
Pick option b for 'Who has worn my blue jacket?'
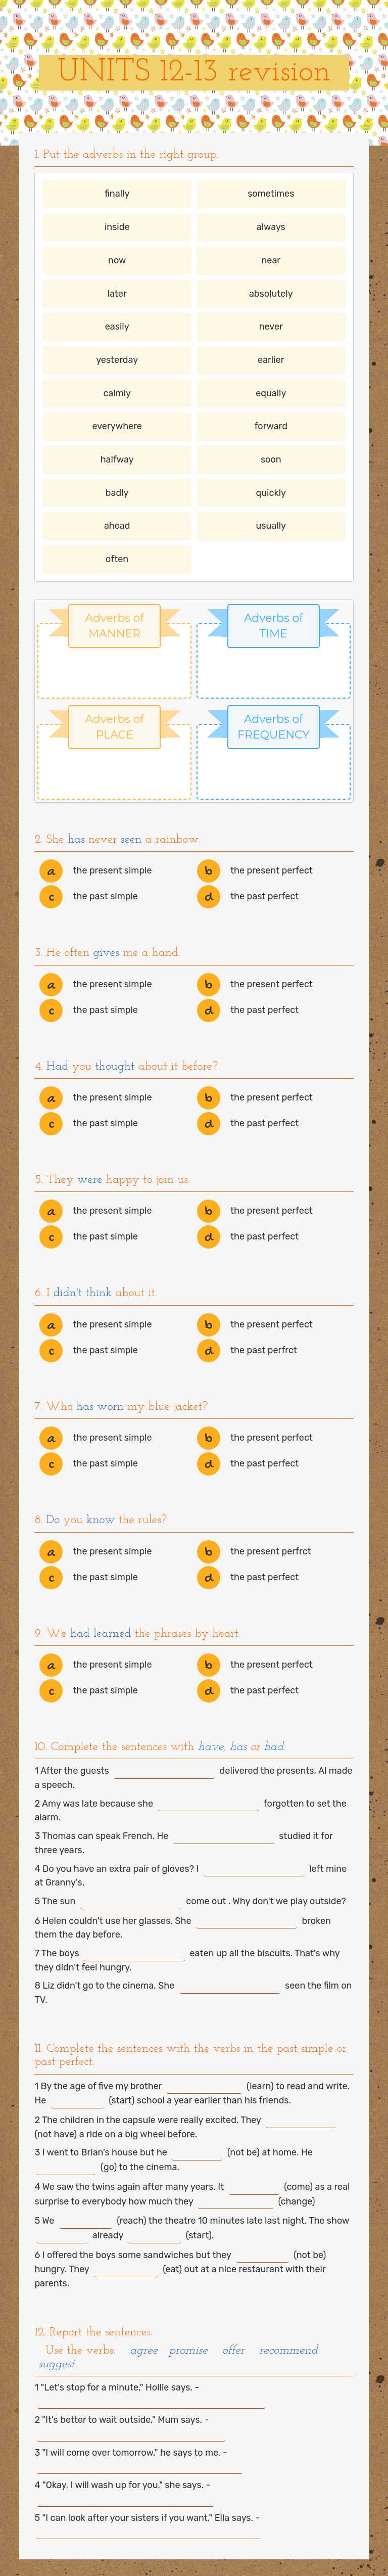coord(208,1437)
